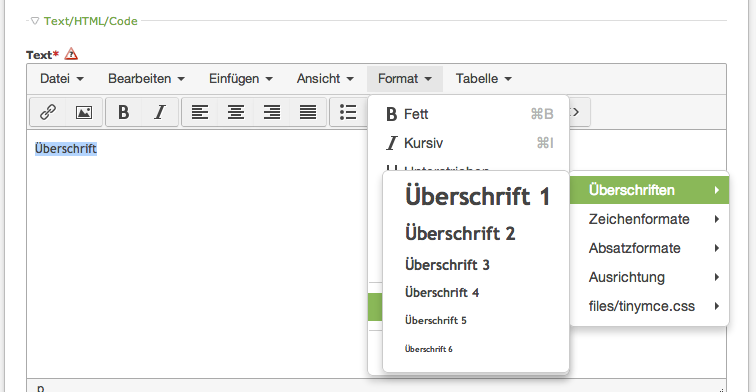This screenshot has width=756, height=392.
Task: Choose Fett in Format menu
Action: [469, 114]
